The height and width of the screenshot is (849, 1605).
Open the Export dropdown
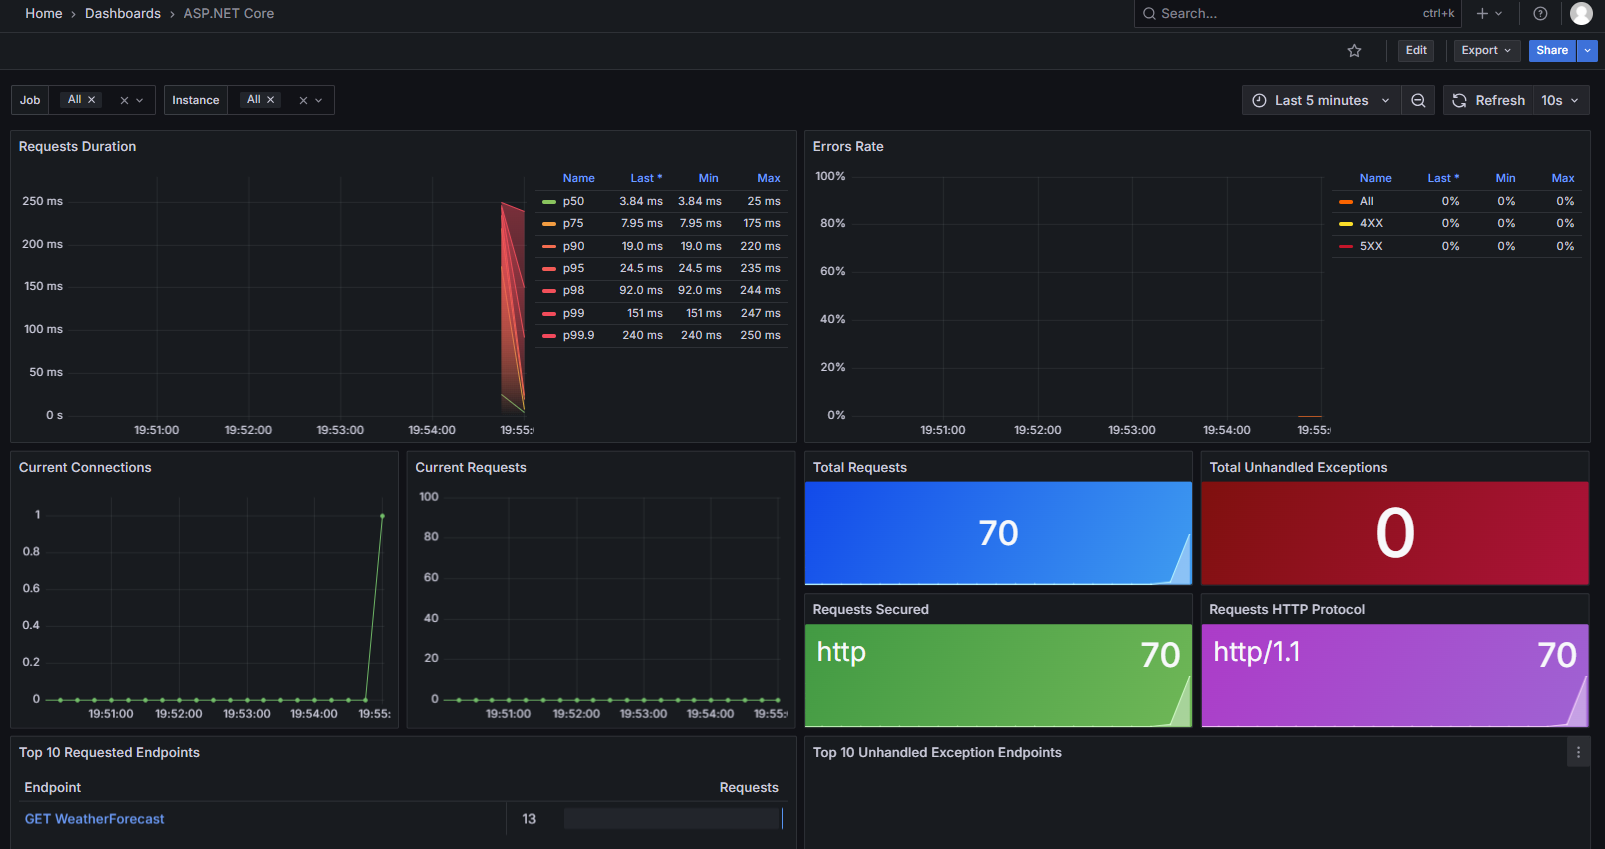click(1486, 51)
